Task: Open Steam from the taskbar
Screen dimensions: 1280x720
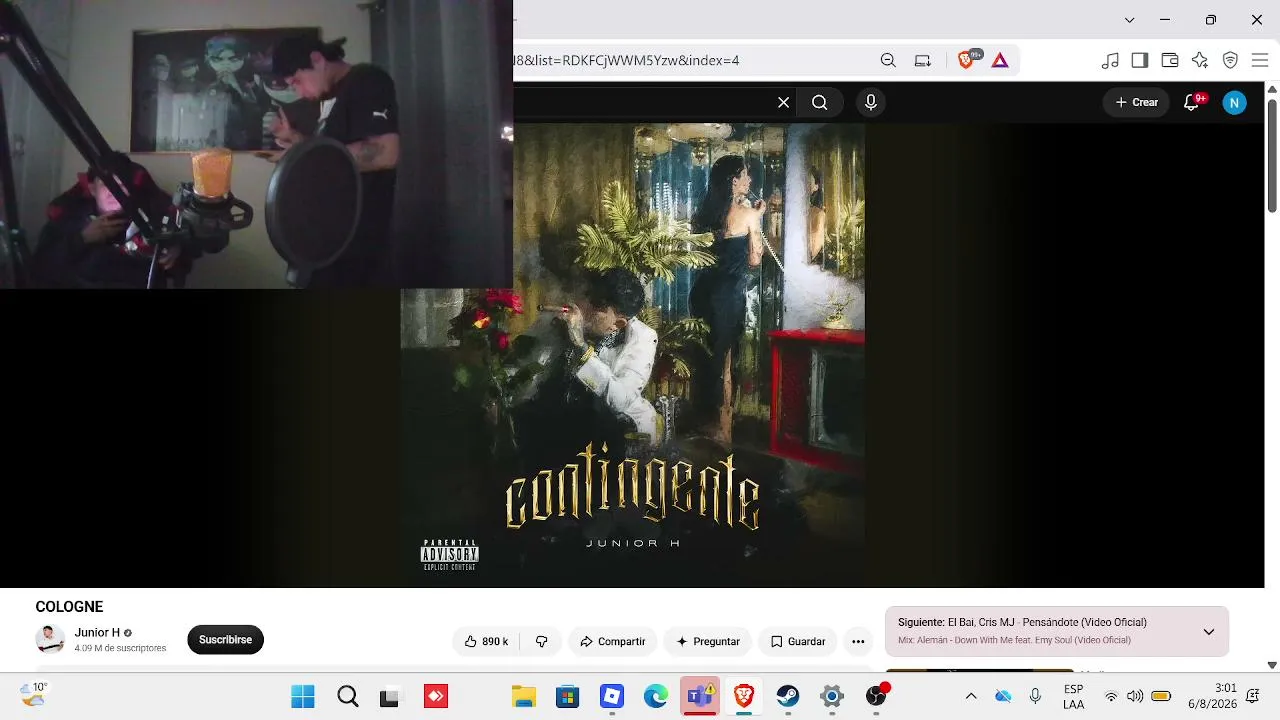Action: (788, 696)
